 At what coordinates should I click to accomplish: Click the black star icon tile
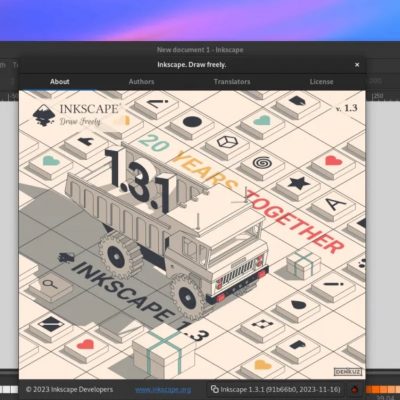299,183
